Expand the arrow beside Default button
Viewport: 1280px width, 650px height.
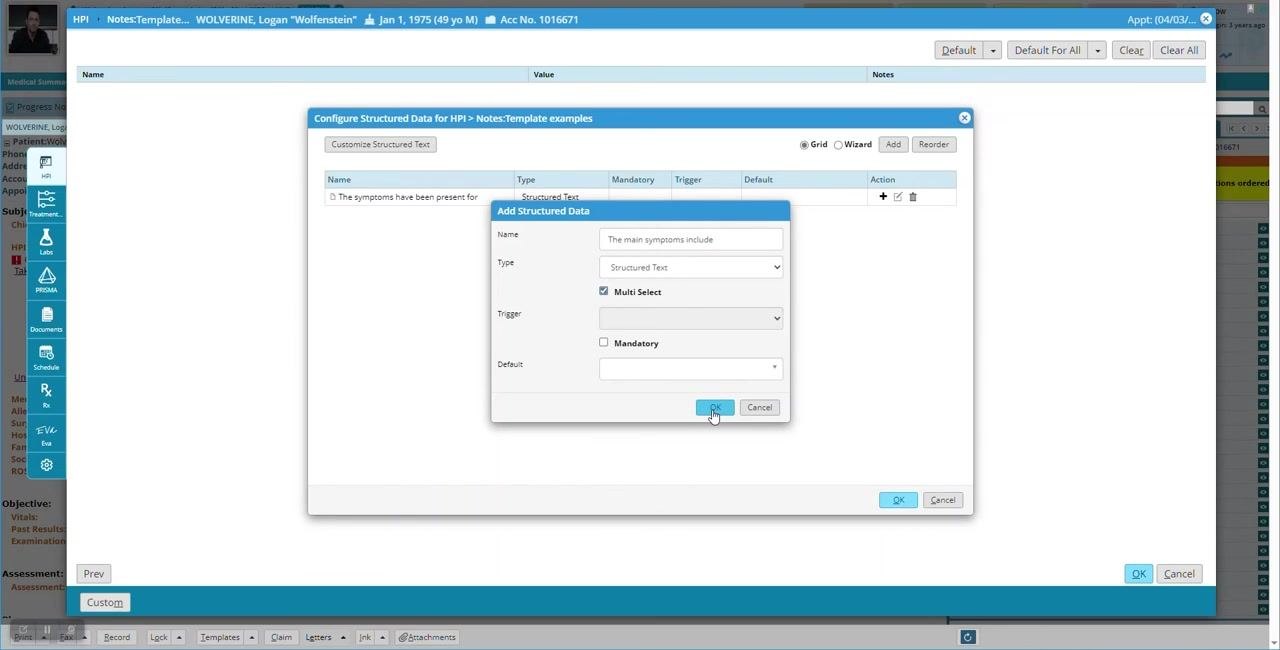click(993, 50)
